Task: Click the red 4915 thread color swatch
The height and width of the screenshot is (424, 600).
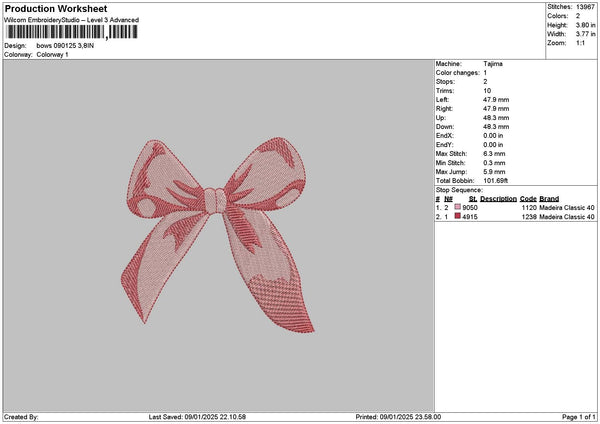Action: point(458,216)
